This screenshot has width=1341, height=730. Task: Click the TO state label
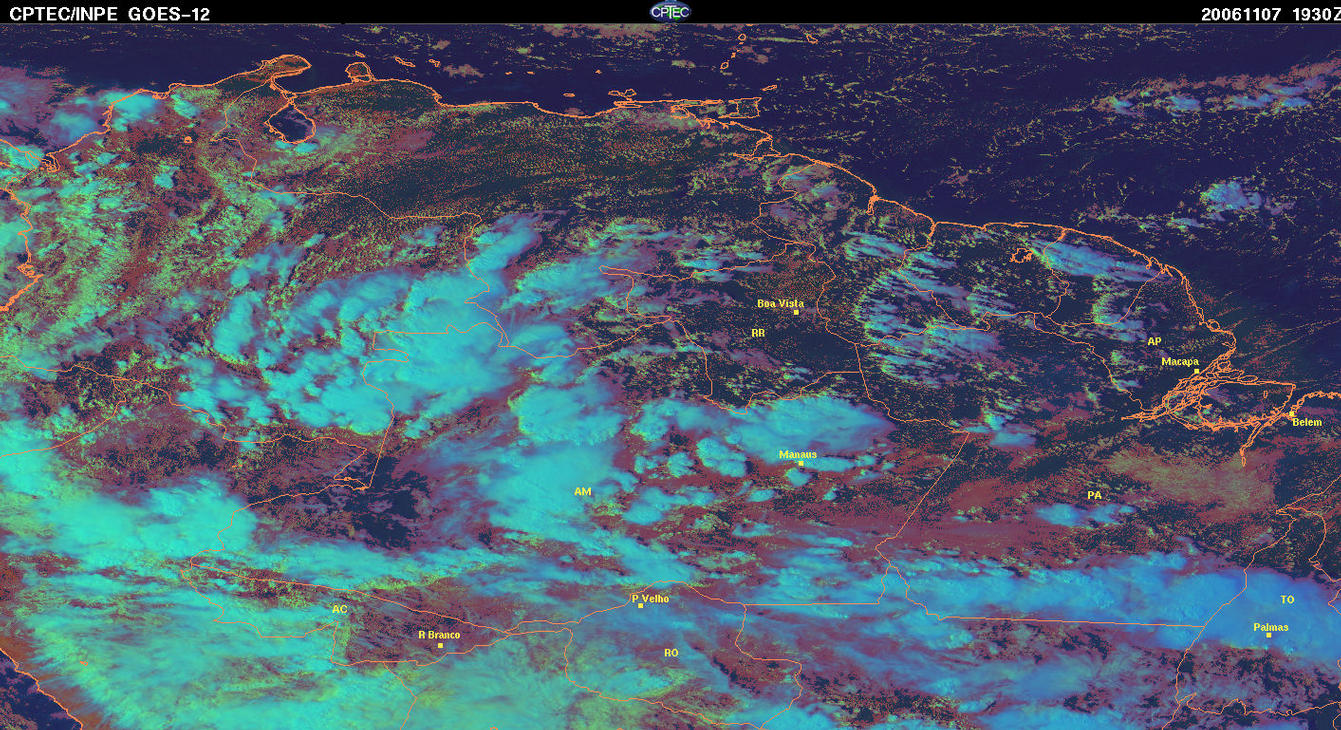(x=1287, y=600)
